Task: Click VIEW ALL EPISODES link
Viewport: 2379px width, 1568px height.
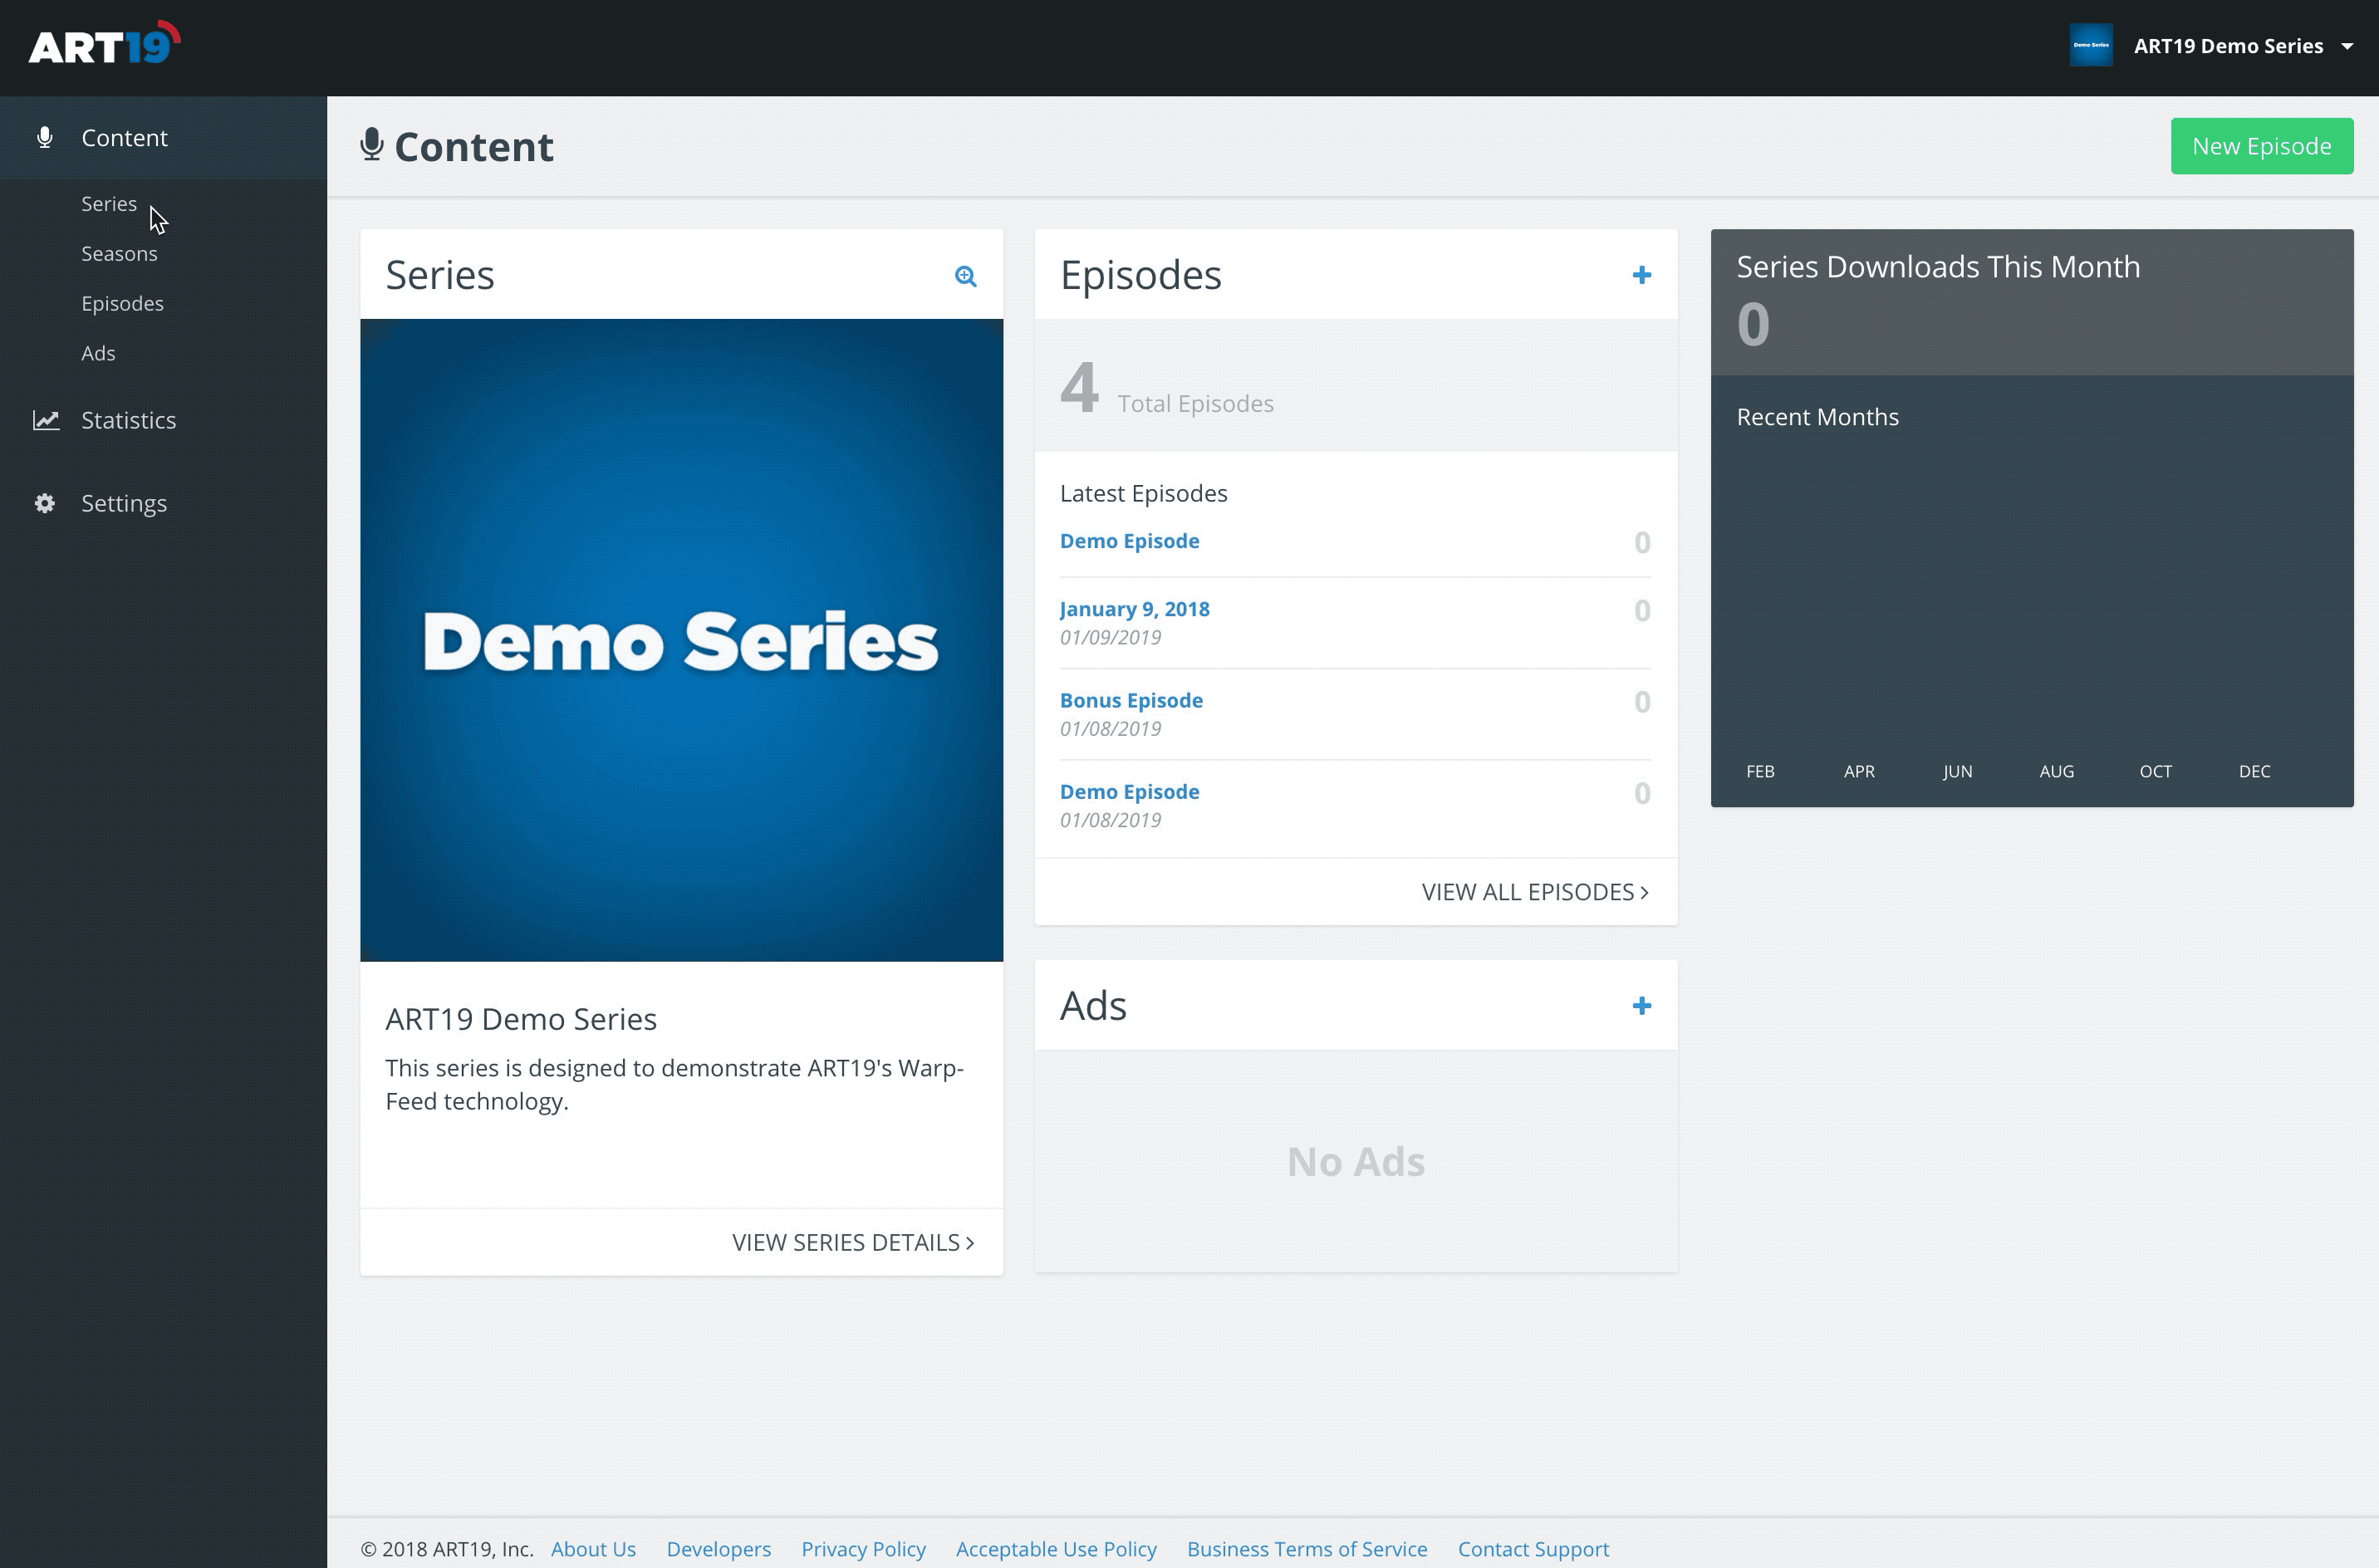Action: (x=1535, y=892)
